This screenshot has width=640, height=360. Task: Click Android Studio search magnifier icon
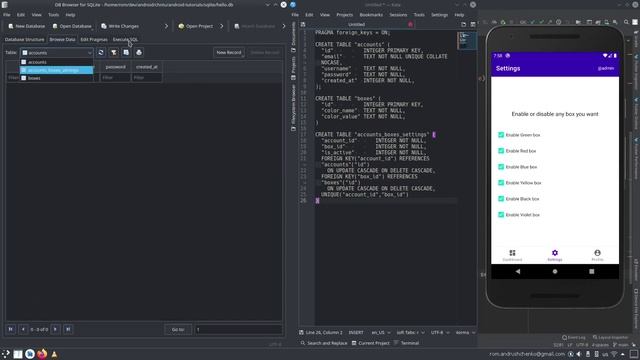point(626,22)
